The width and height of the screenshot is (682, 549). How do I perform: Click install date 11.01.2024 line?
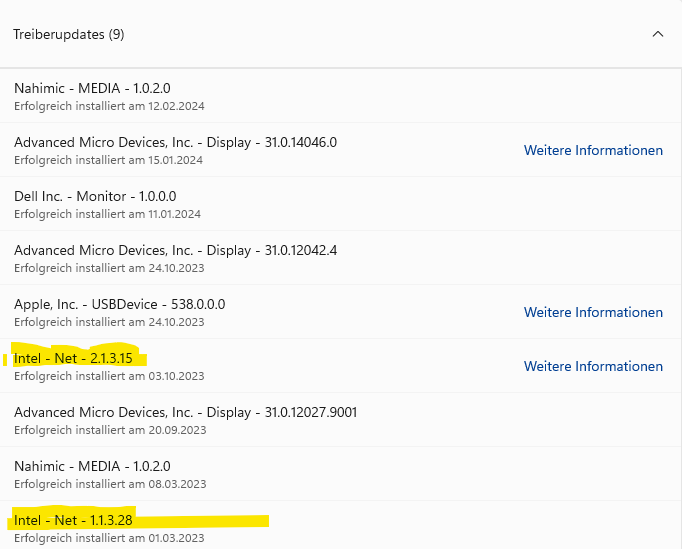(x=107, y=214)
